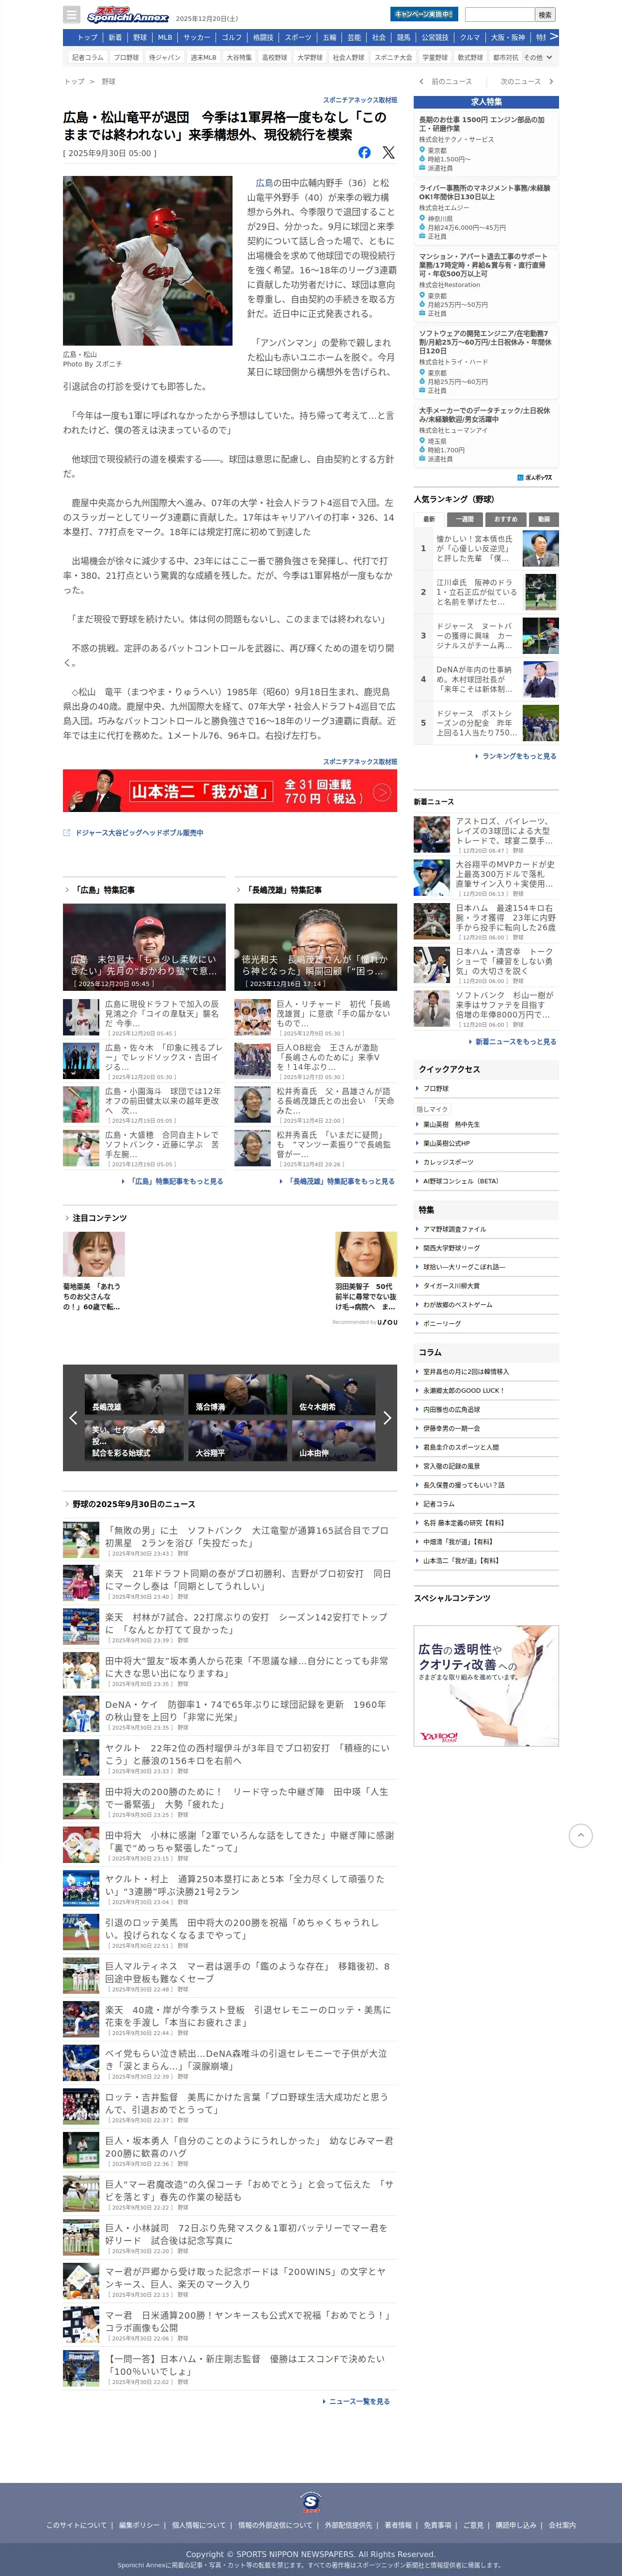Click the carousel right arrow
Screen dimensions: 622x2576
[387, 1417]
